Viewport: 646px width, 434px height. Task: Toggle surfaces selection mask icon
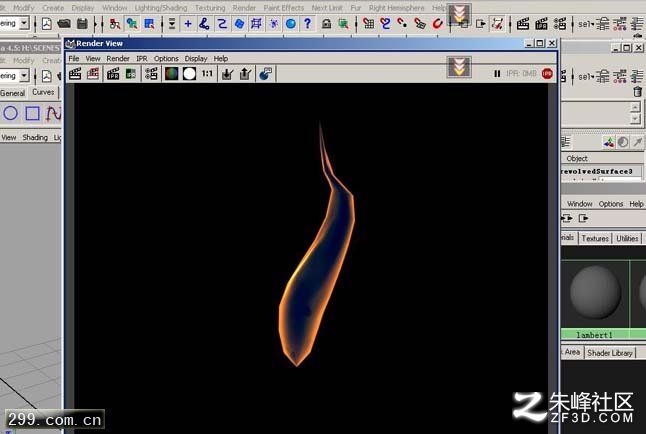tap(239, 24)
